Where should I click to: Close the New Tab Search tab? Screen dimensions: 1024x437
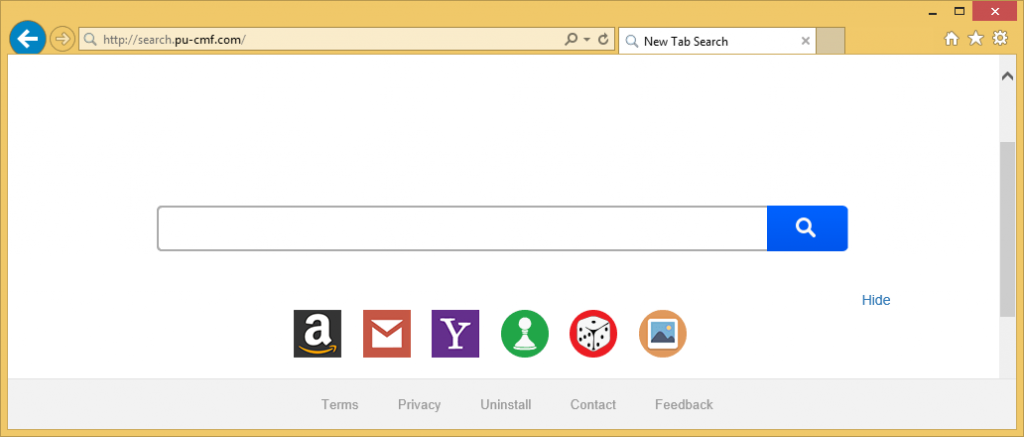805,41
